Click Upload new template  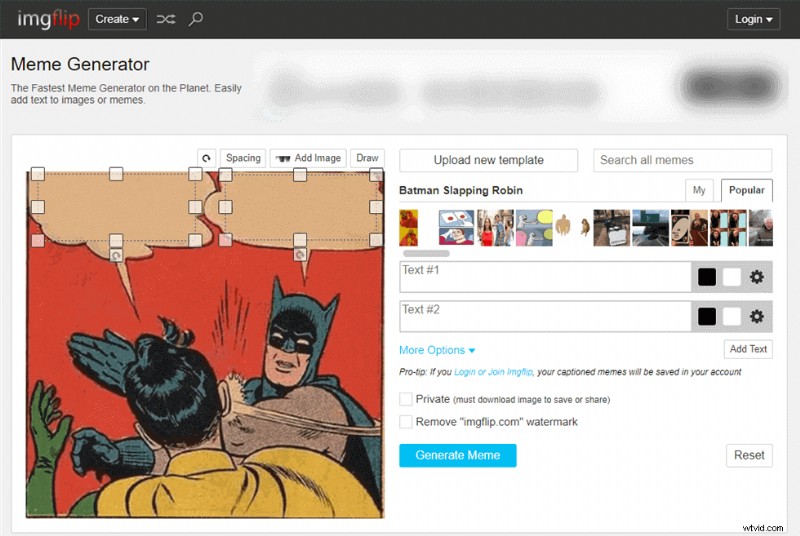click(488, 160)
